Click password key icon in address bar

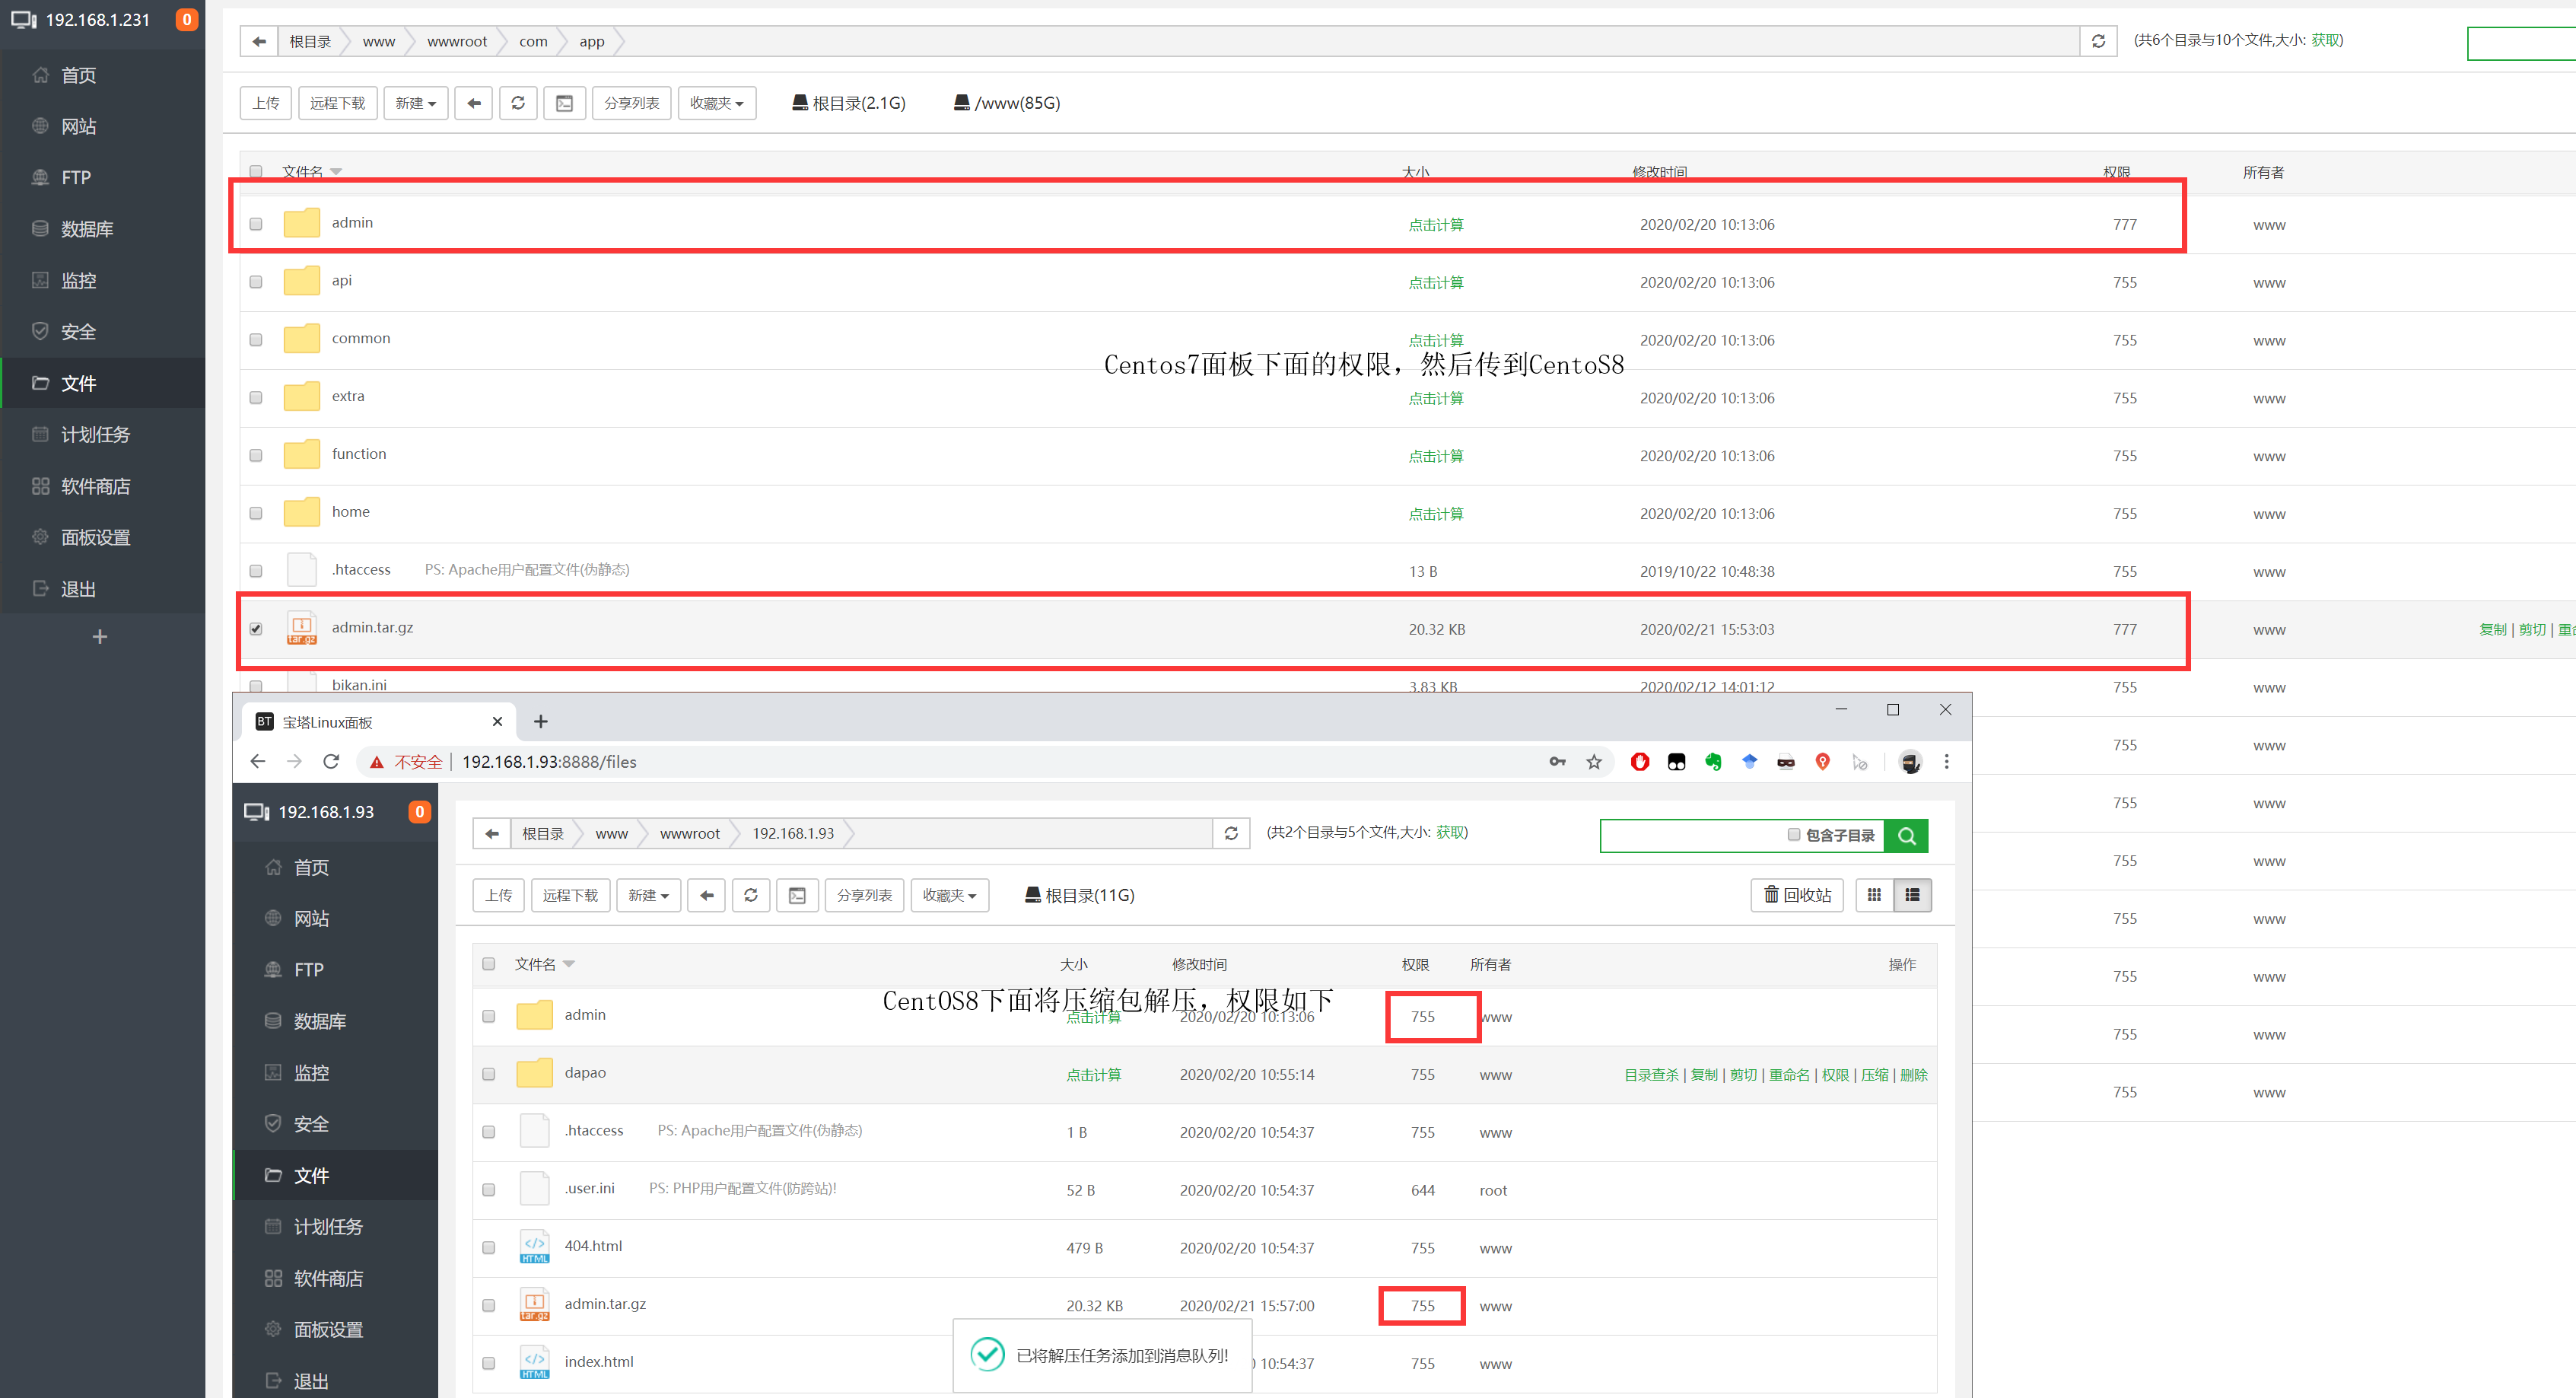[1557, 762]
